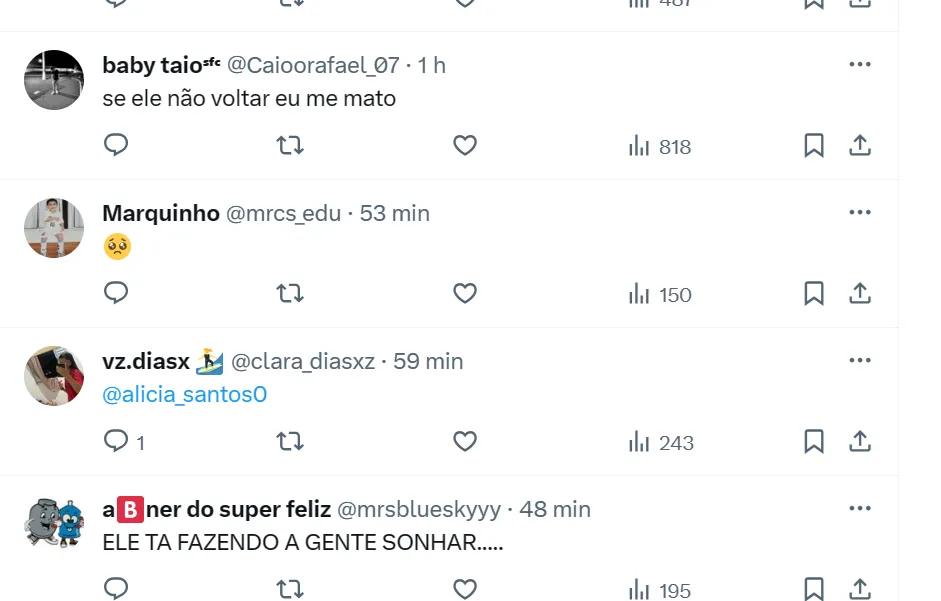View analytics showing 818 views
Viewport: 941px width, 601px height.
[660, 147]
